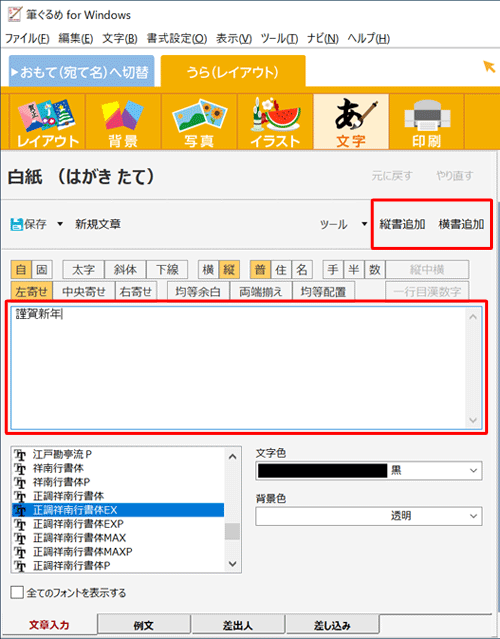The width and height of the screenshot is (500, 639).
Task: Select the うら(レイアウト) tab
Action: tap(233, 72)
